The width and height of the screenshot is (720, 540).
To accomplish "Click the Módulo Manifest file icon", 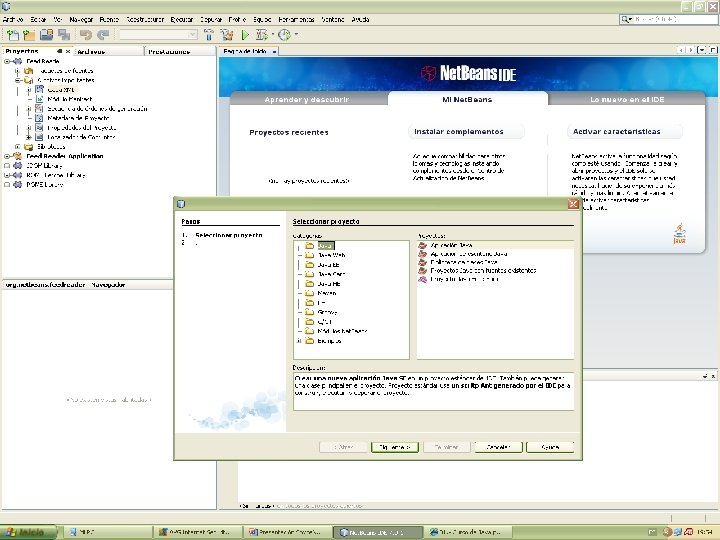I will pos(39,99).
